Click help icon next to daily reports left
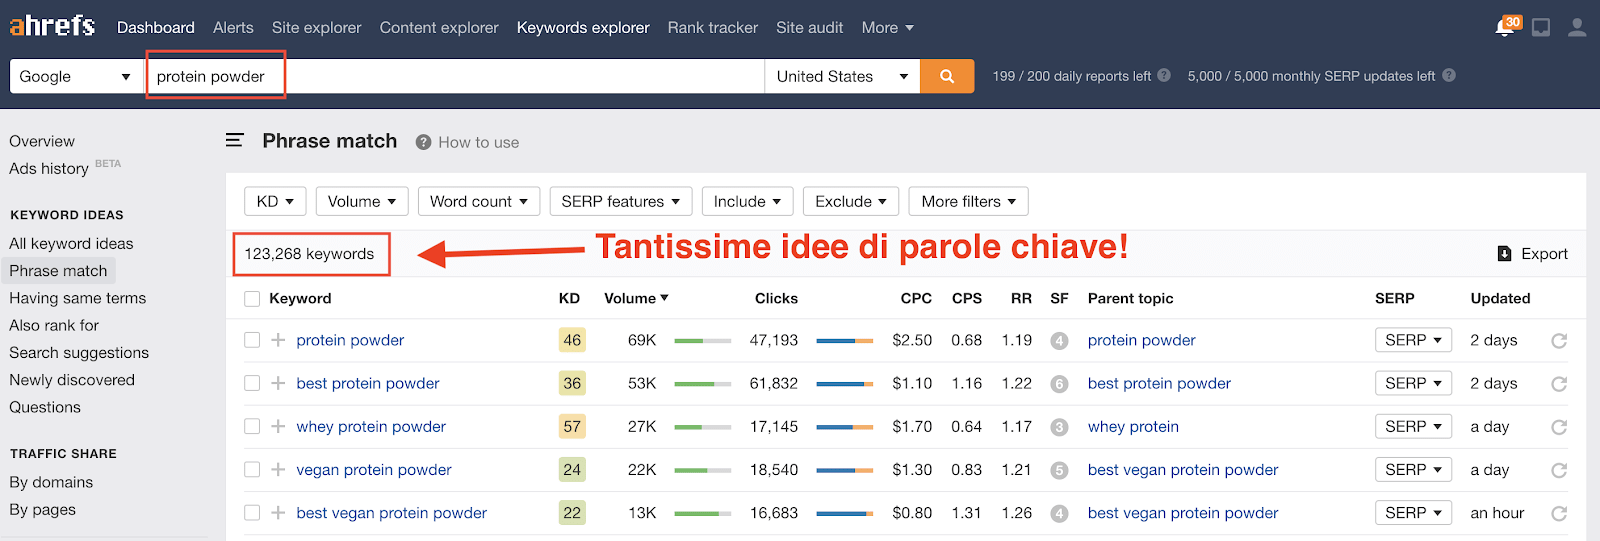Image resolution: width=1600 pixels, height=541 pixels. coord(1164,75)
